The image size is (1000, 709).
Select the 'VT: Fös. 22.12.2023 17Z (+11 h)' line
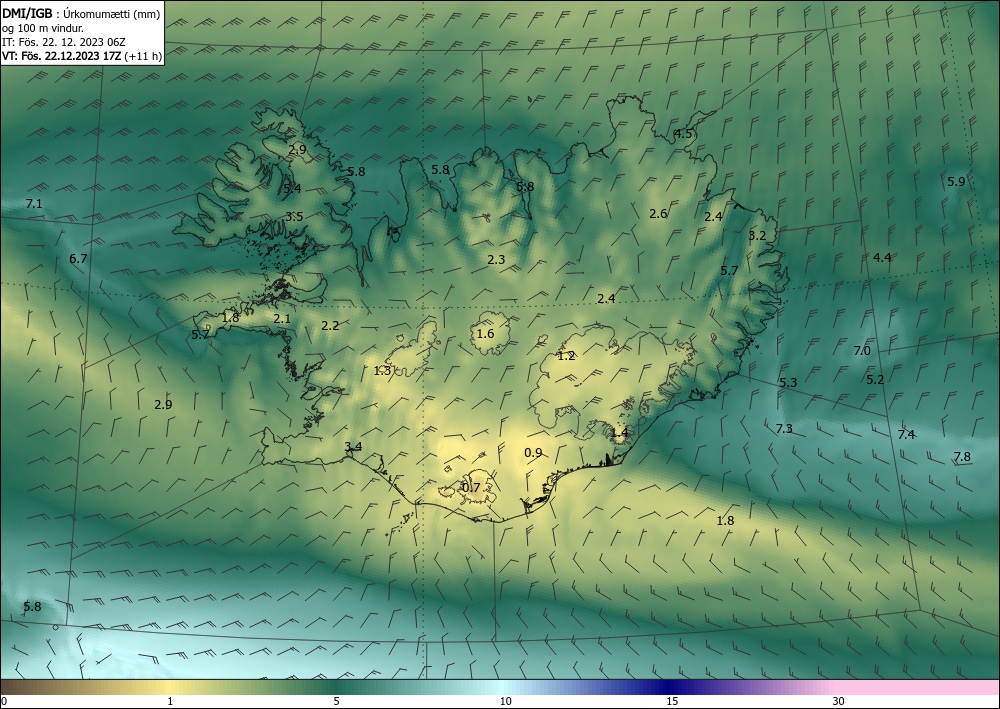[x=82, y=56]
